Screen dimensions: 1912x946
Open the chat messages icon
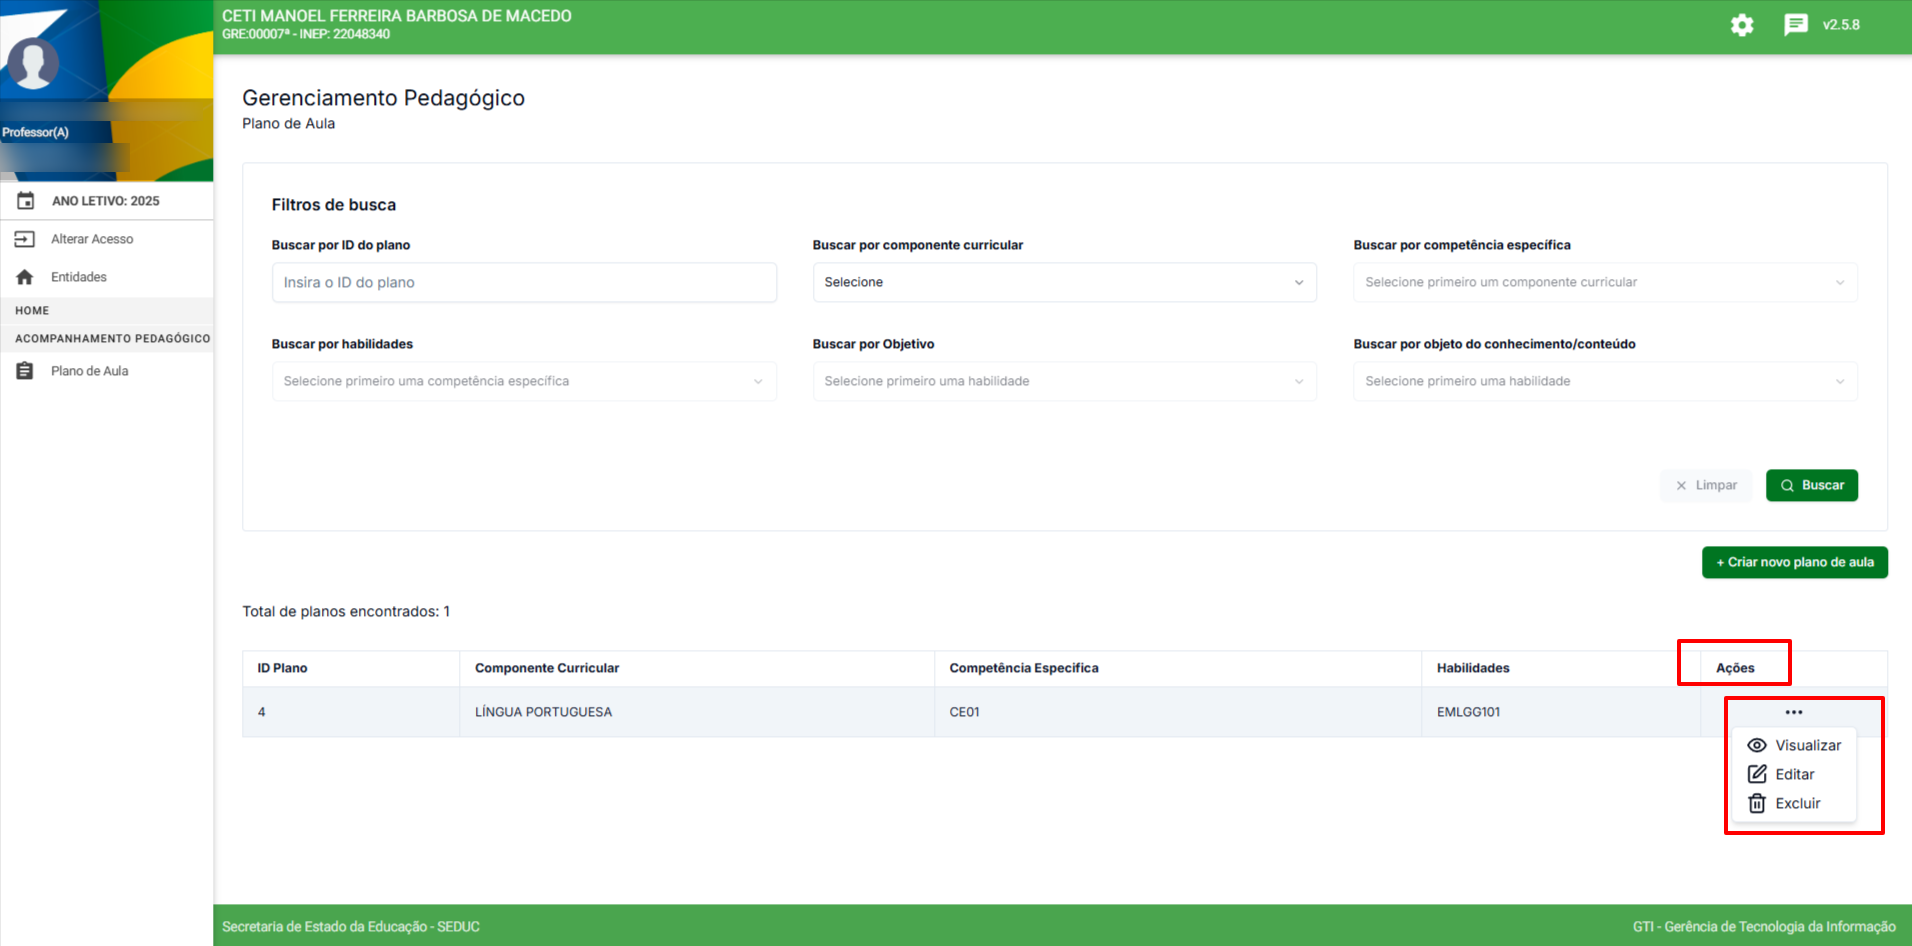click(x=1795, y=25)
